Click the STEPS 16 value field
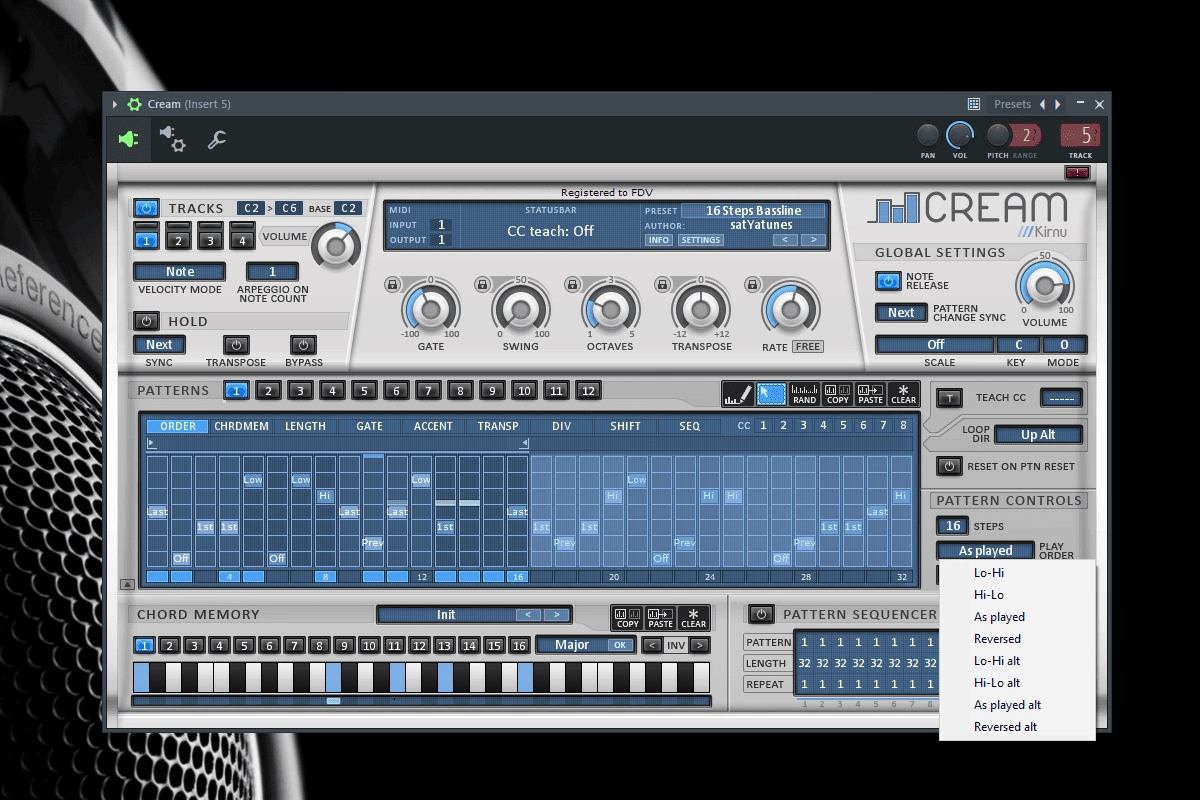 [x=953, y=526]
